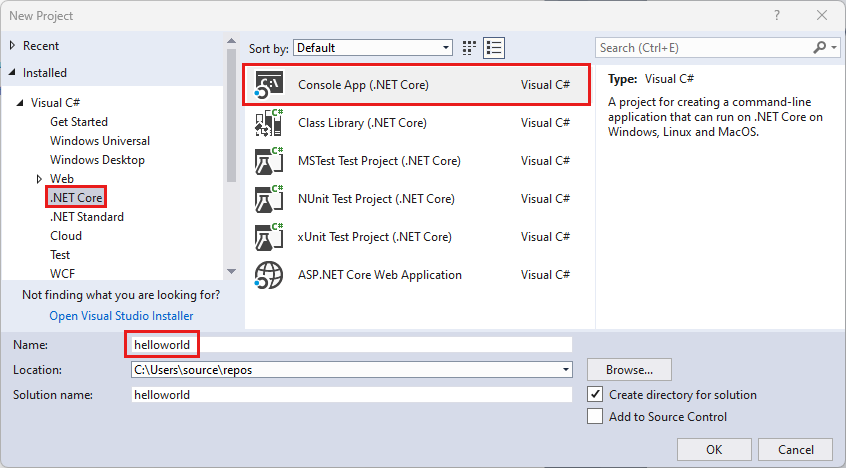Select .NET Standard in the tree
This screenshot has height=468, width=846.
[87, 217]
